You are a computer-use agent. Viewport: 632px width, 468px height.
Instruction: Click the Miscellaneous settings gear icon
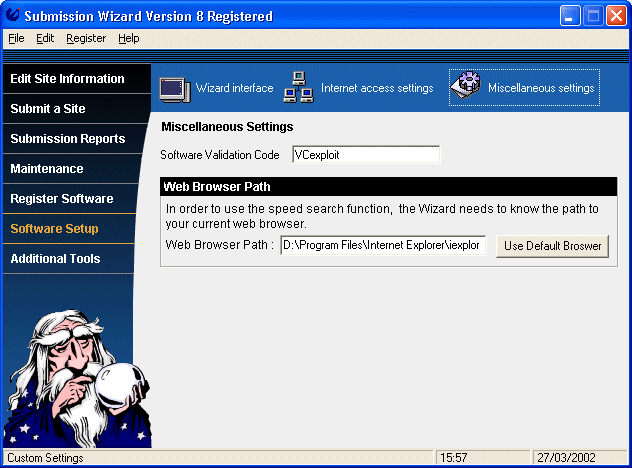point(466,85)
